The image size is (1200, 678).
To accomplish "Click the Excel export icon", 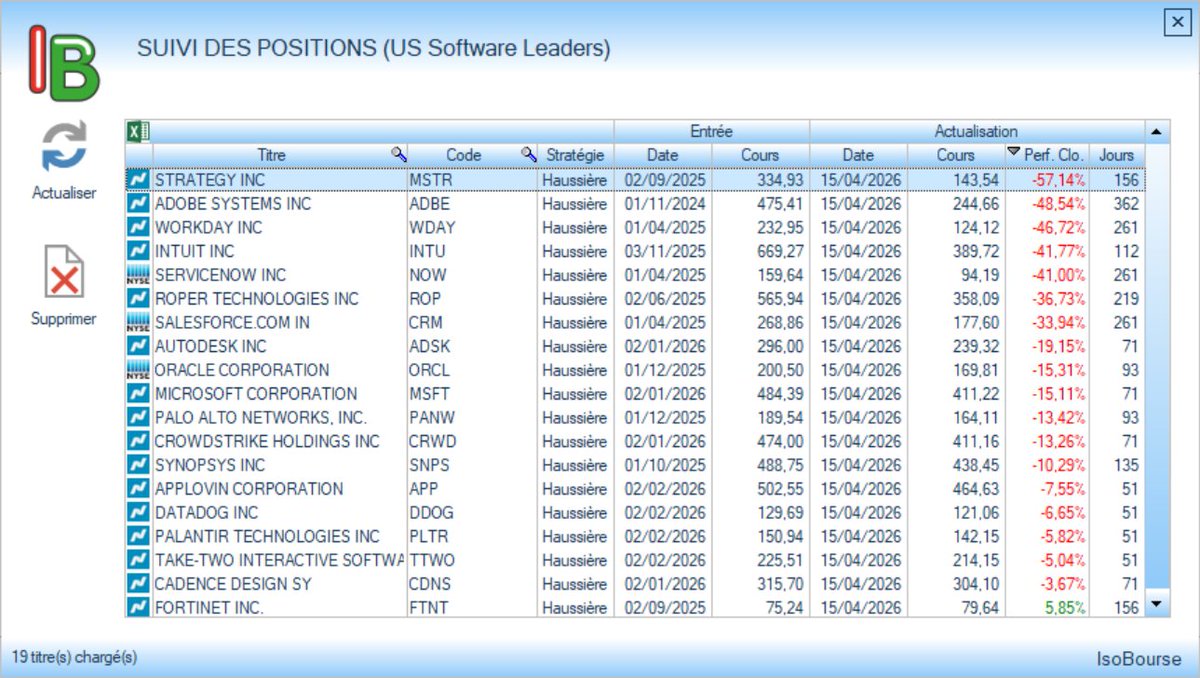I will [138, 131].
